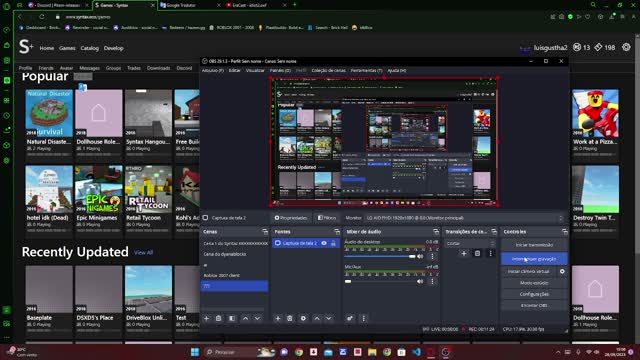Add a new source in Fontes panel
Viewport: 640px width, 360px height.
click(x=278, y=318)
